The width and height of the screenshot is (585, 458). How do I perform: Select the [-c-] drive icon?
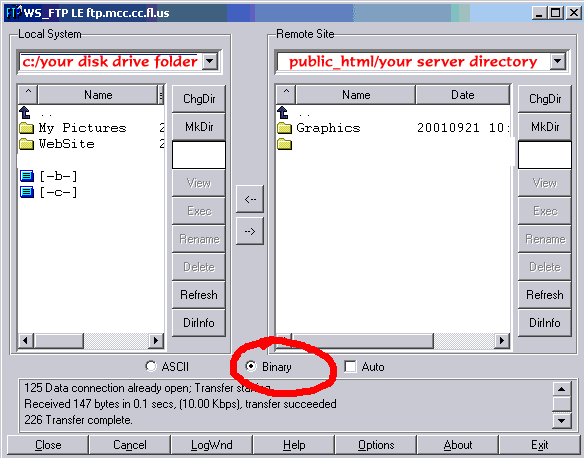pos(26,192)
